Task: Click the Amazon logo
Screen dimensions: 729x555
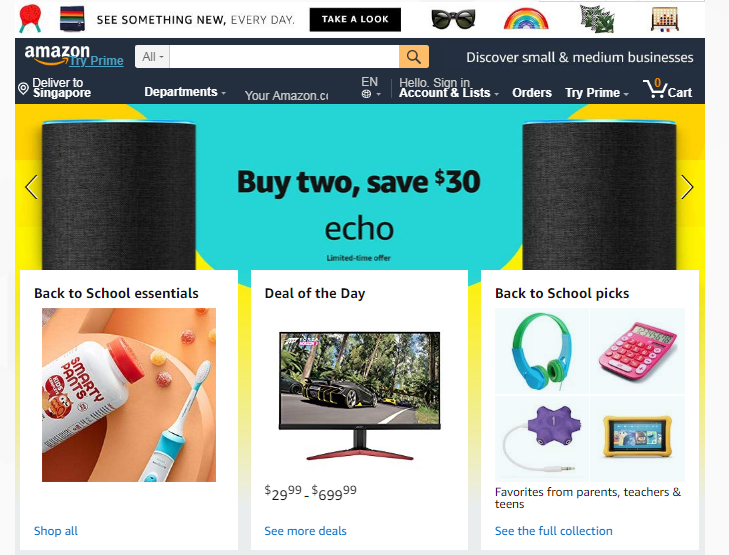Action: (x=57, y=54)
